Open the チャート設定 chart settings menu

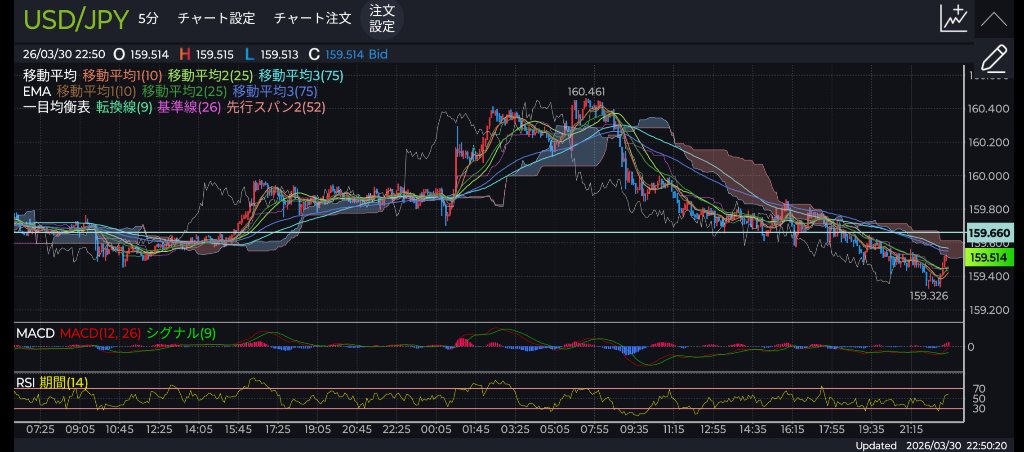(x=216, y=18)
